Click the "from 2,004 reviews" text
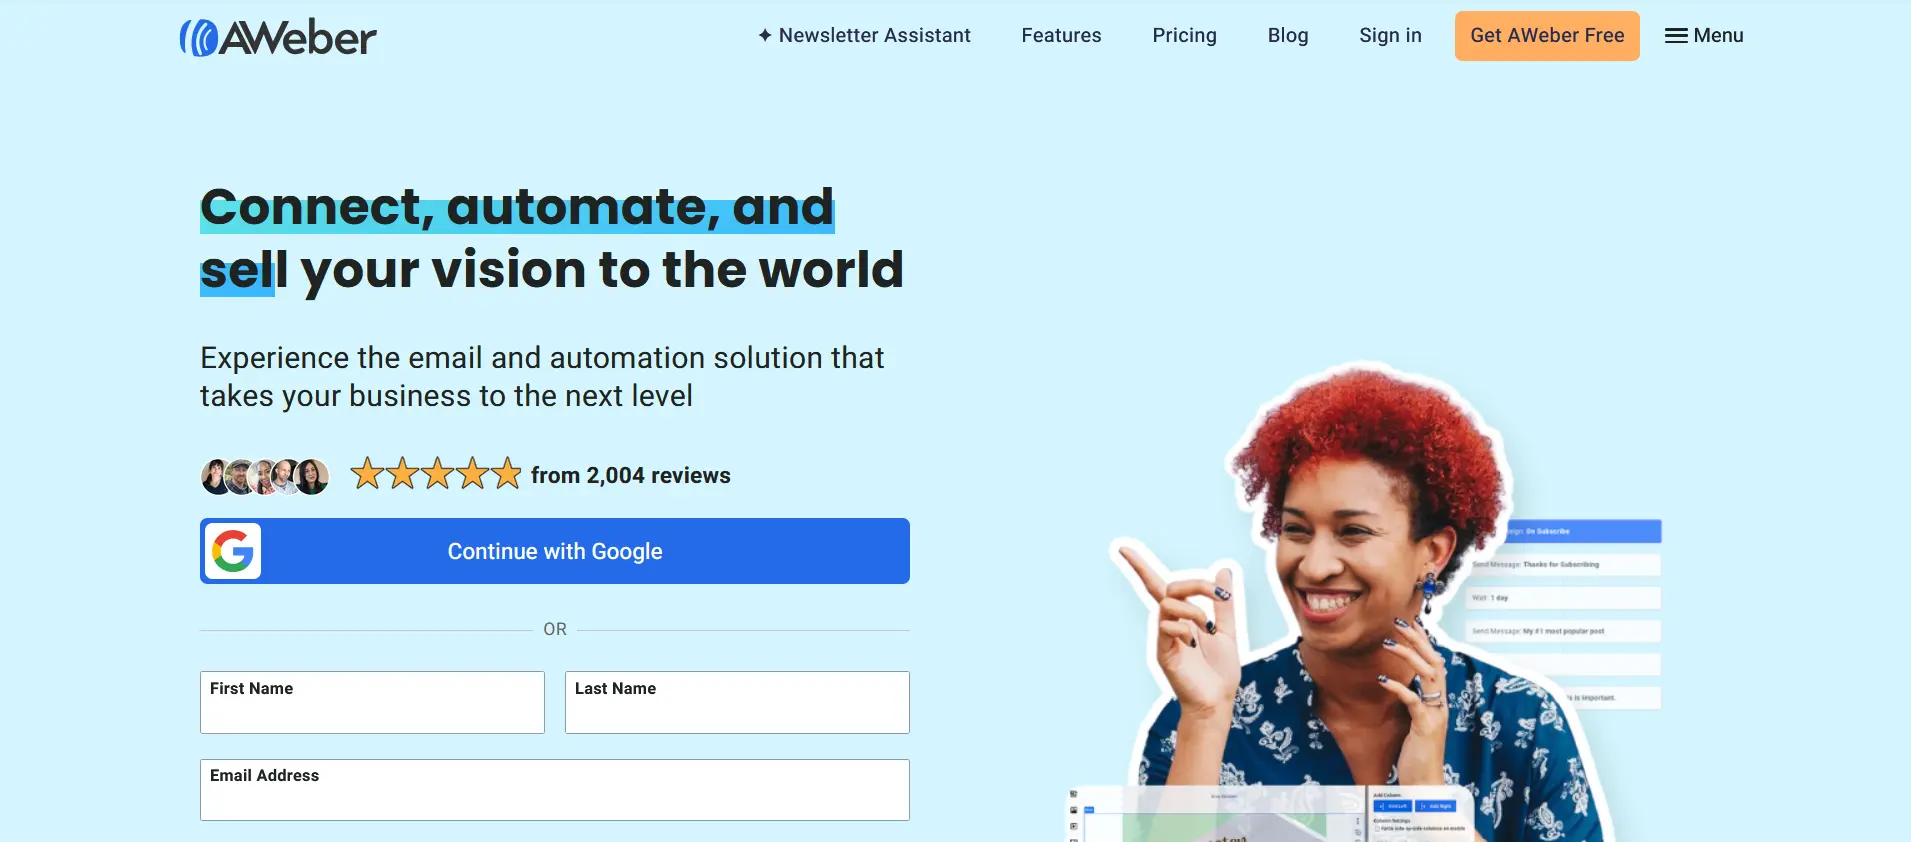Viewport: 1911px width, 842px height. pyautogui.click(x=631, y=475)
